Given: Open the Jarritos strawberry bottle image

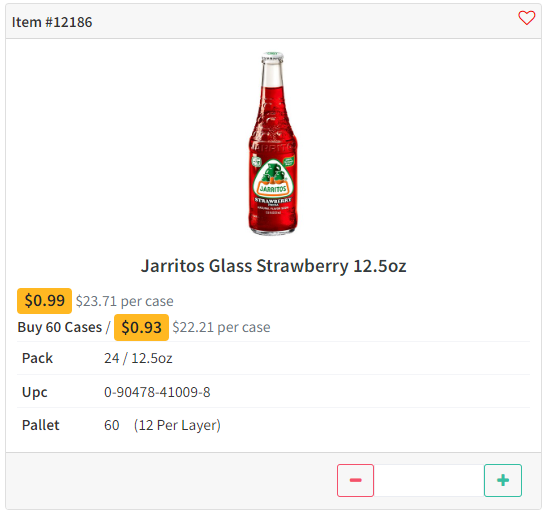Looking at the screenshot, I should (x=273, y=144).
